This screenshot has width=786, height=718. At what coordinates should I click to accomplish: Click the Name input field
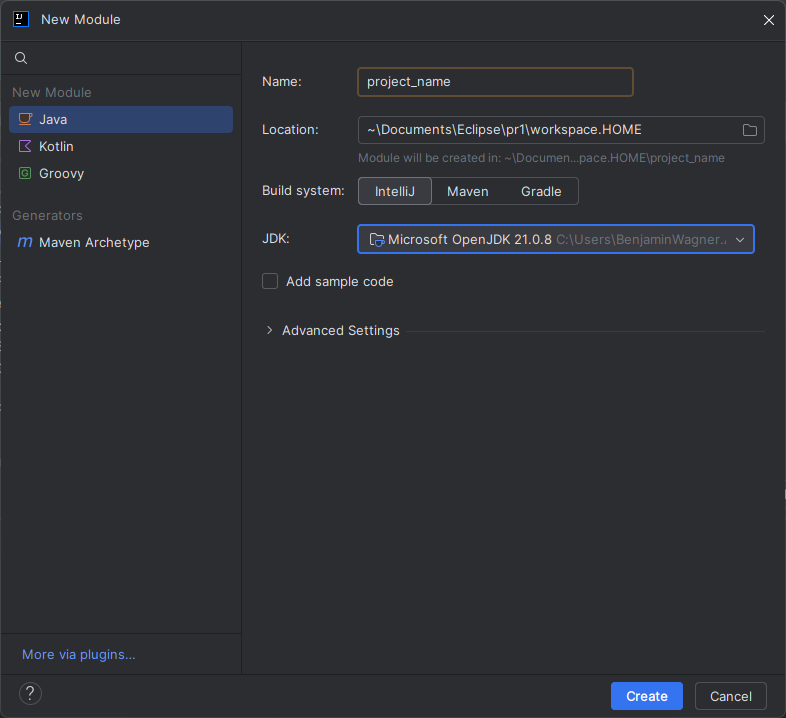[x=495, y=82]
